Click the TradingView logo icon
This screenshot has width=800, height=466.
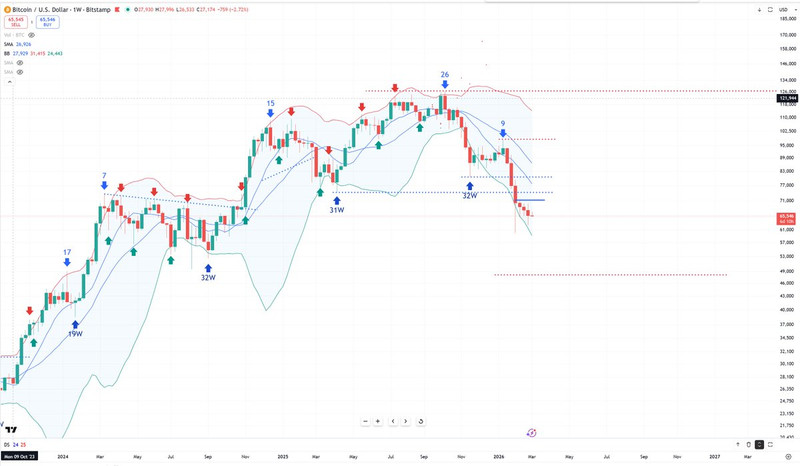[x=10, y=430]
